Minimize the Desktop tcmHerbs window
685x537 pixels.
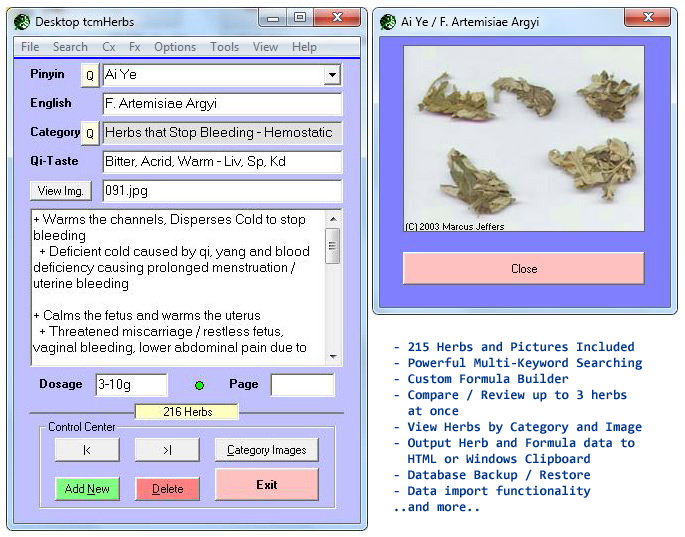(x=273, y=18)
